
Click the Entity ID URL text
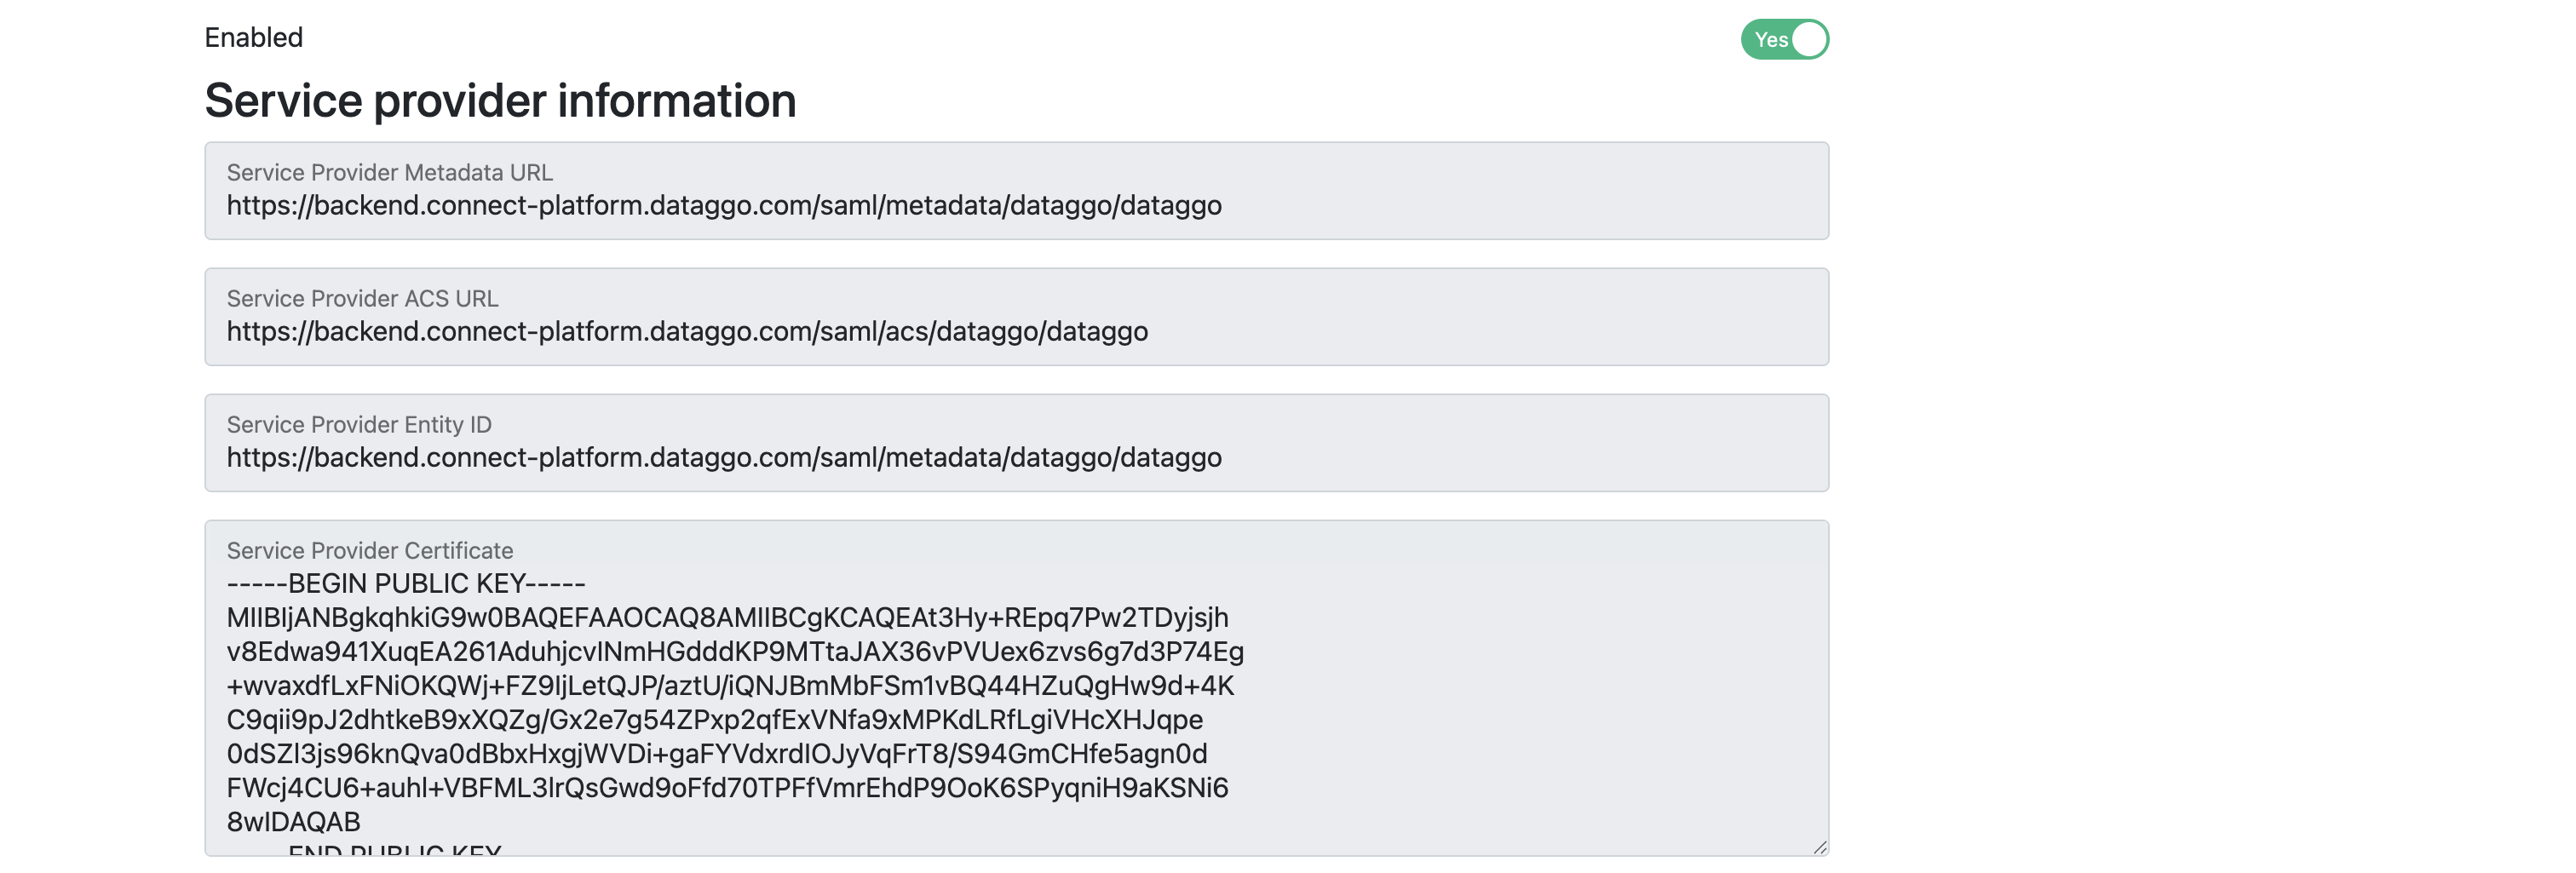coord(724,458)
